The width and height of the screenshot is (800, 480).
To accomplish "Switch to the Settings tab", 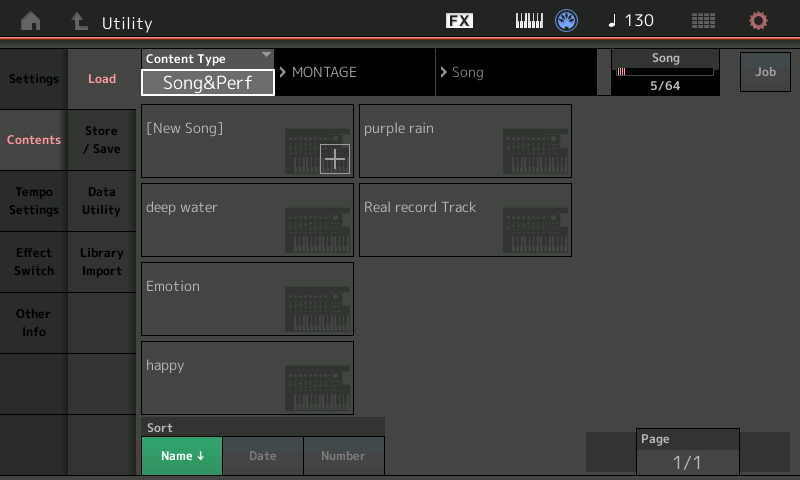I will (34, 79).
